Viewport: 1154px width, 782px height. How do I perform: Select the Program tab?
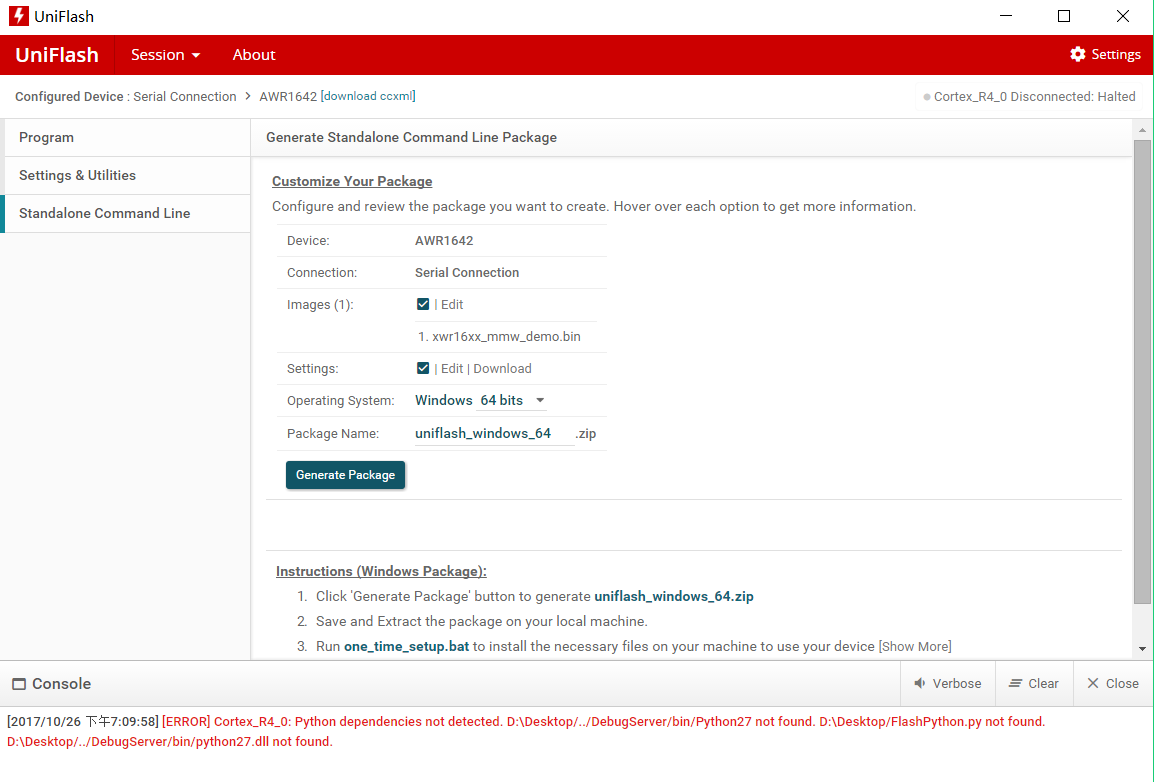127,138
